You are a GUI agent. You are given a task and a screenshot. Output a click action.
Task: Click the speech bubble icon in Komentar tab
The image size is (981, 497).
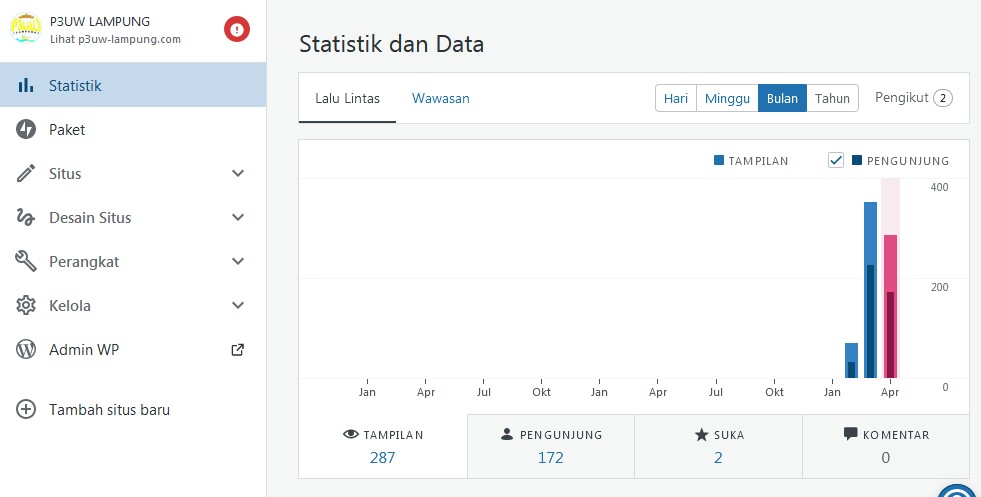point(851,433)
